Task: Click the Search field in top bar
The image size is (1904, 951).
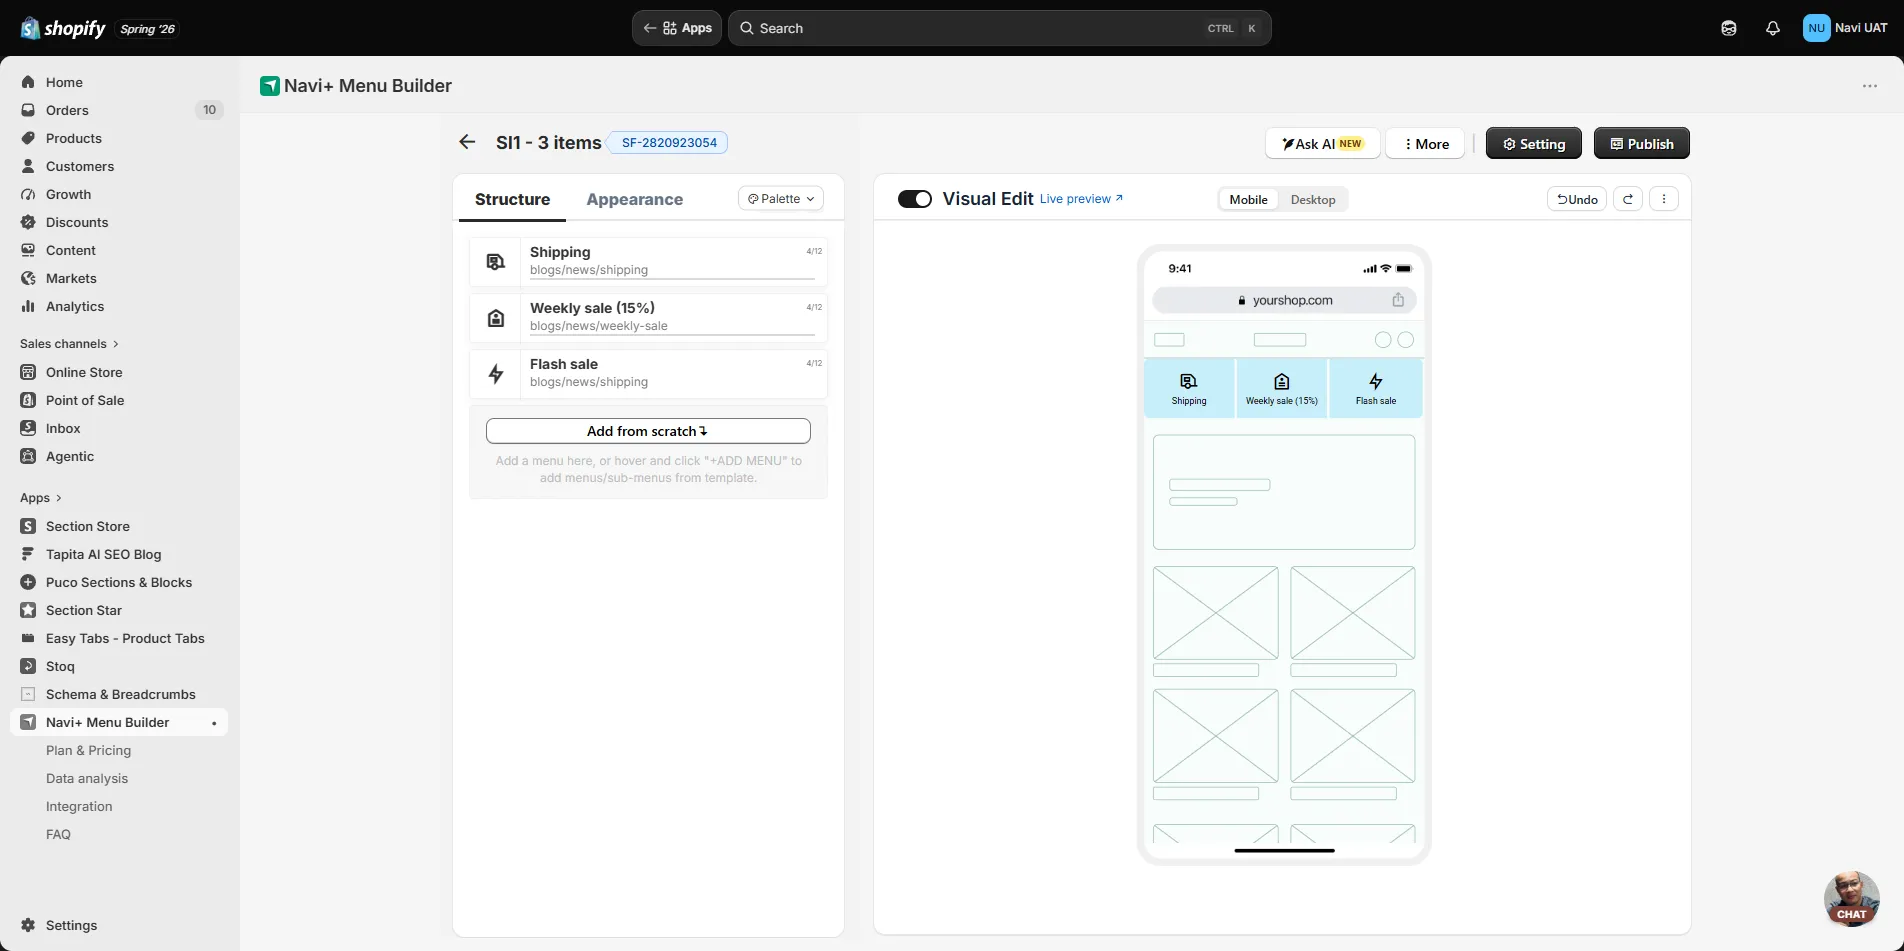Action: [x=1000, y=28]
